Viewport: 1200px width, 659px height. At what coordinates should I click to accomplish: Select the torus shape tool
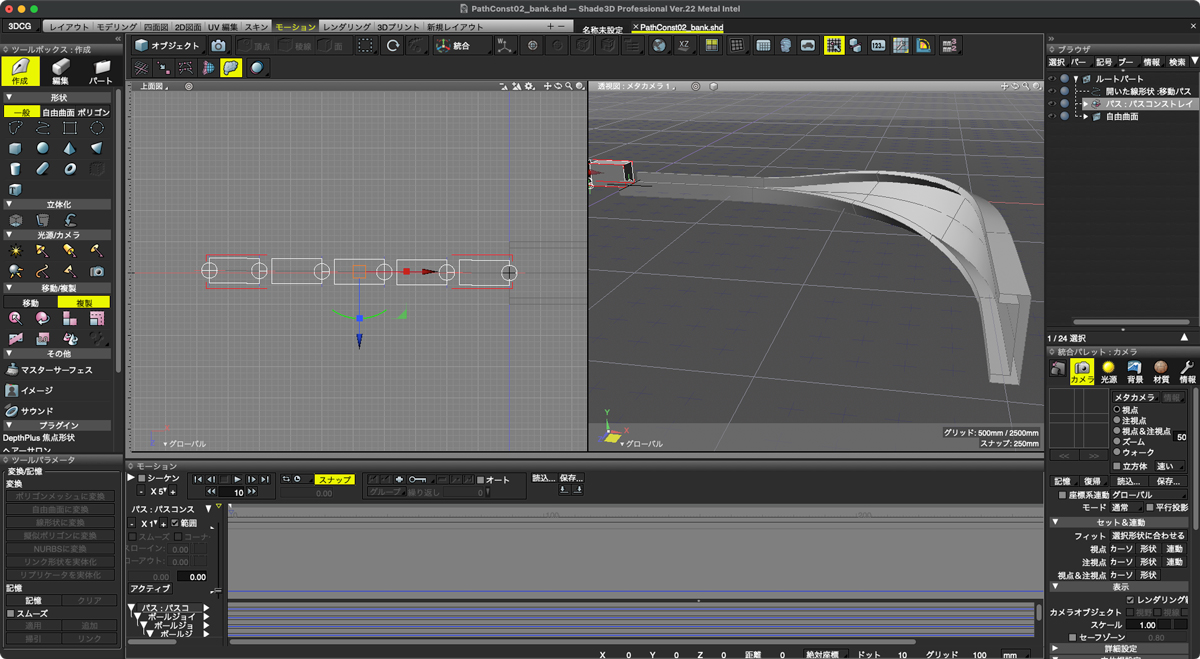coord(70,168)
